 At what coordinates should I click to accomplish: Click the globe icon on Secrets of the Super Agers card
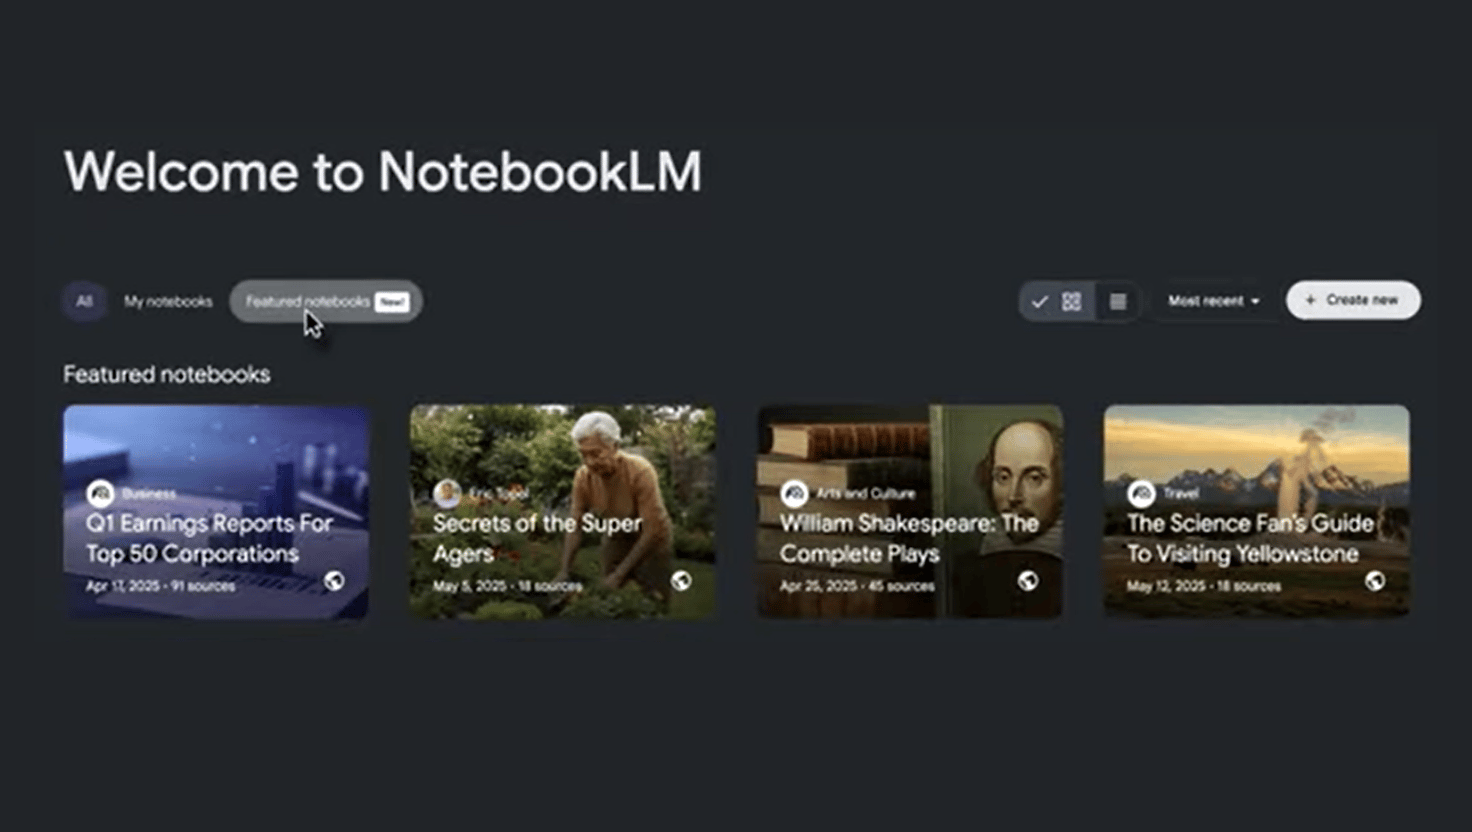681,581
